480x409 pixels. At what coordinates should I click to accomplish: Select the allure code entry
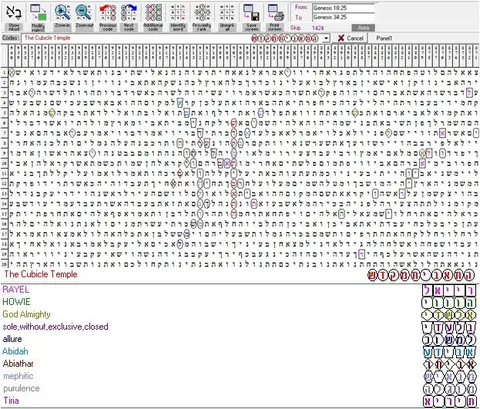pos(12,339)
